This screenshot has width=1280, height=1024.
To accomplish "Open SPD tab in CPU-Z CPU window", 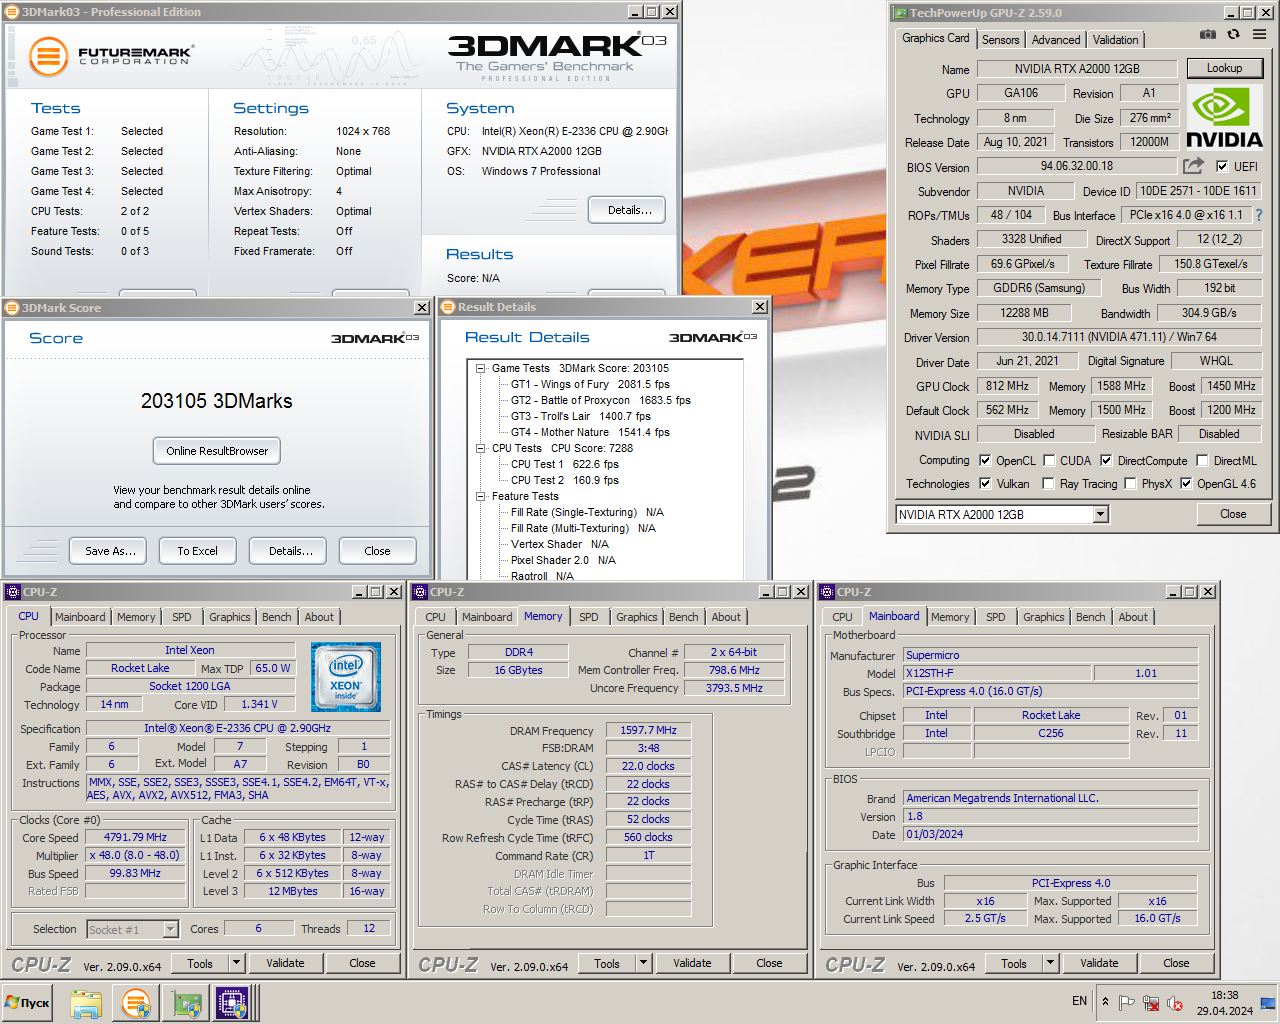I will click(x=181, y=617).
